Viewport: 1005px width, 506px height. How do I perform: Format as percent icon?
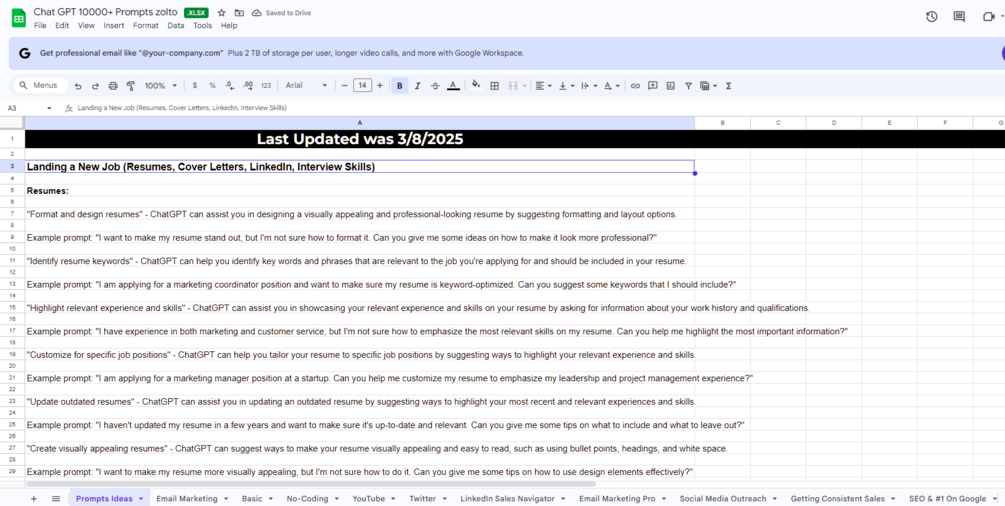(212, 85)
